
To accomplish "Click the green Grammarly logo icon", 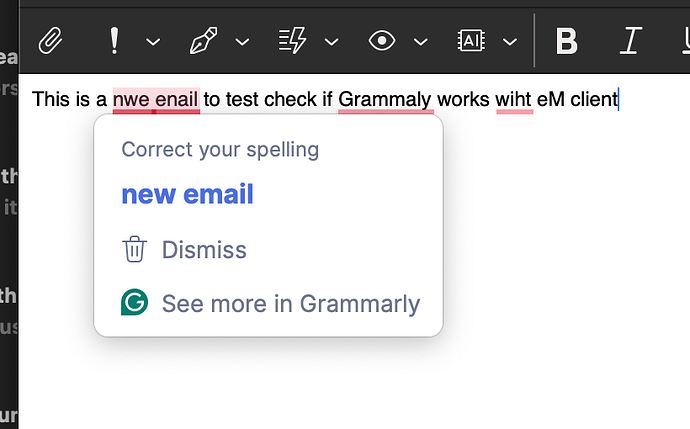I will tap(134, 302).
